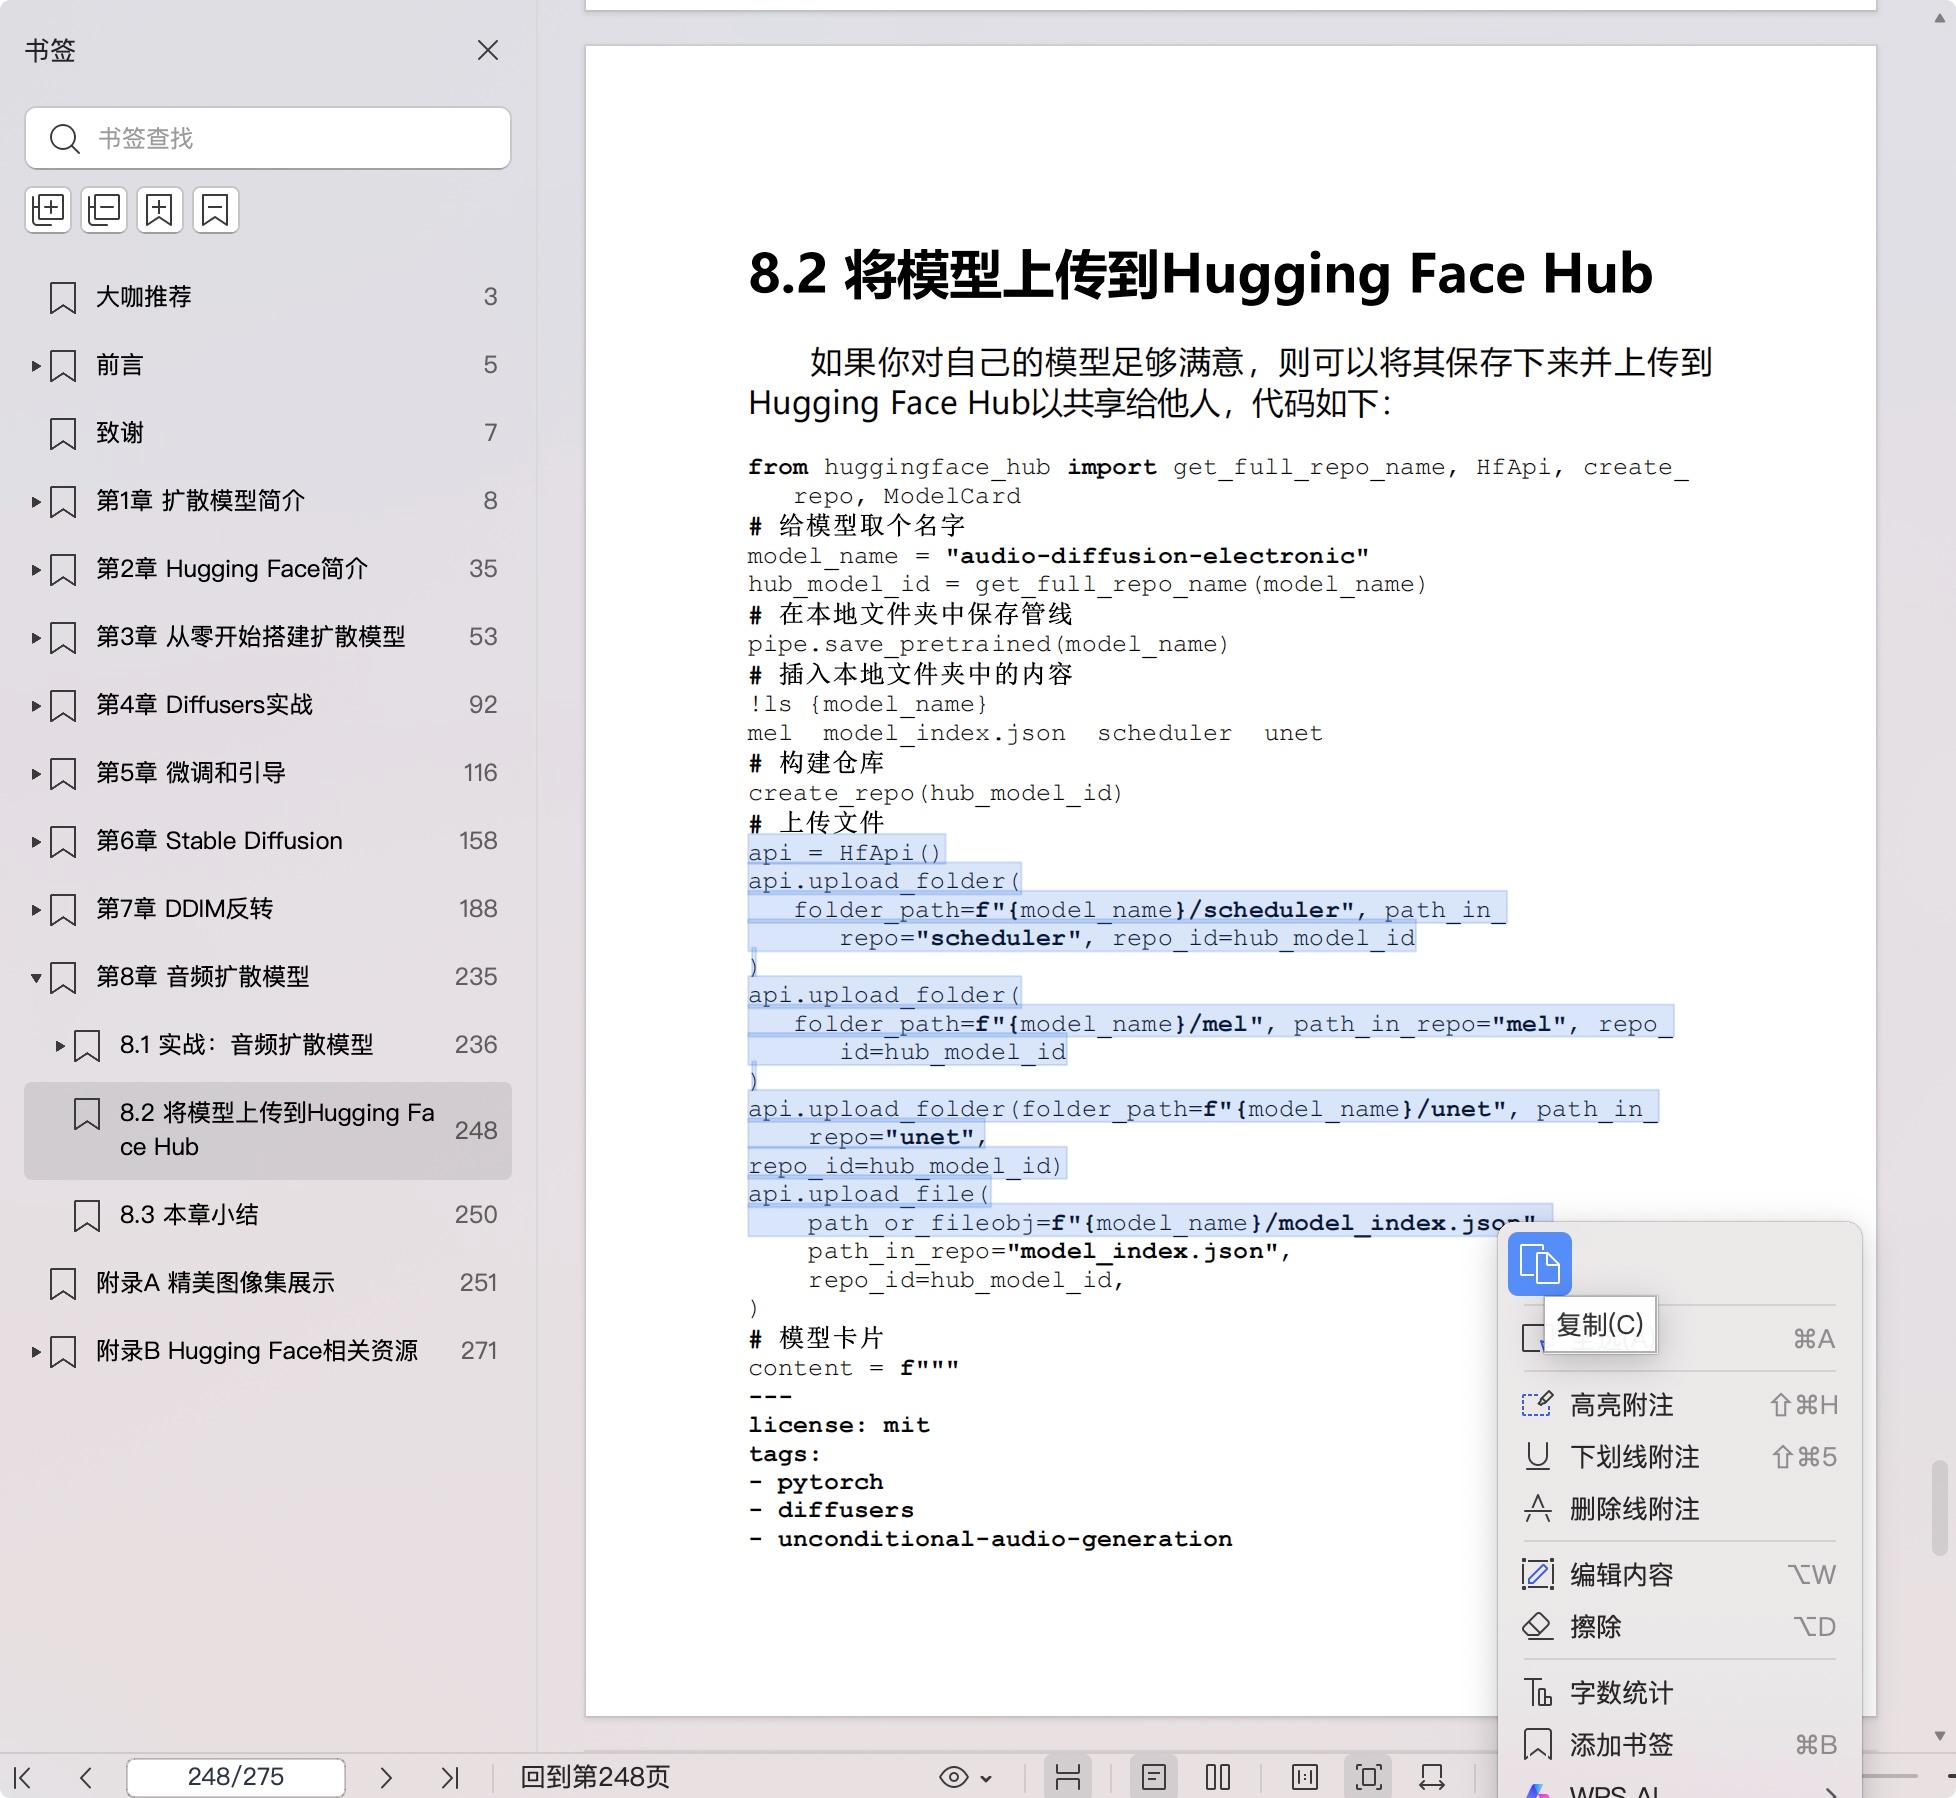The height and width of the screenshot is (1798, 1956).
Task: Expand 第4章 Diffusers实战
Action: [36, 706]
